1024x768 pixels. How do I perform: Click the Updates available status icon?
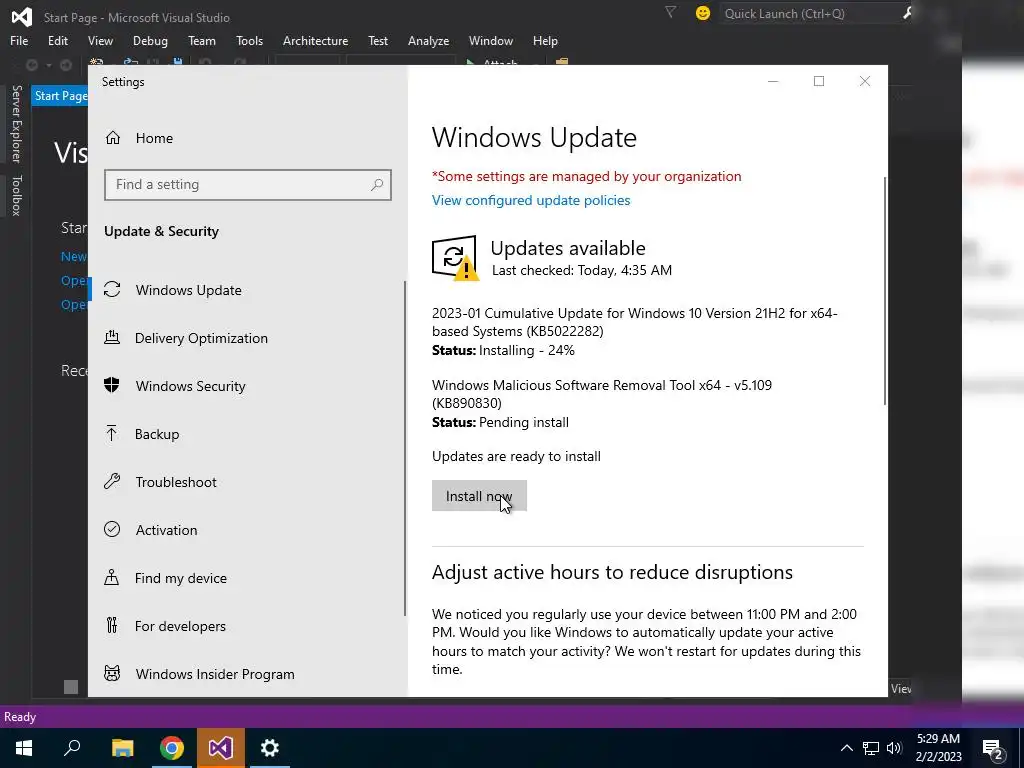455,257
